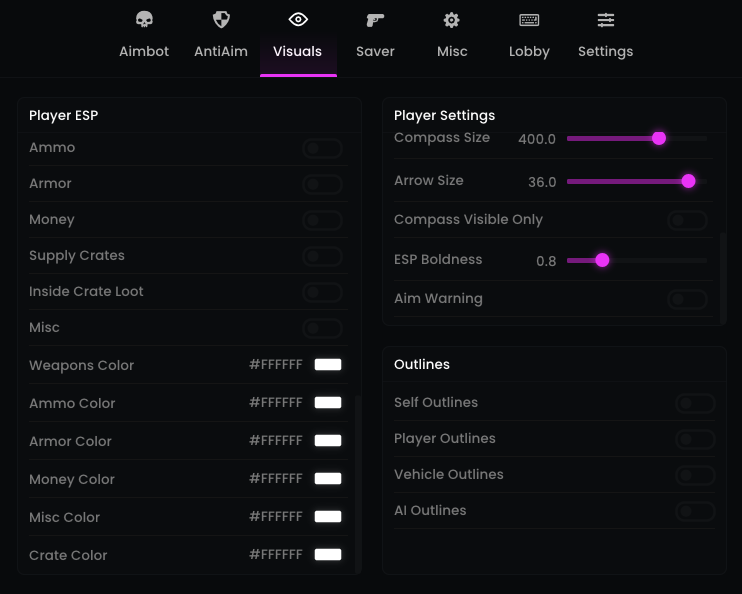Turn on Aim Warning switch
Image resolution: width=742 pixels, height=594 pixels.
[x=687, y=299]
